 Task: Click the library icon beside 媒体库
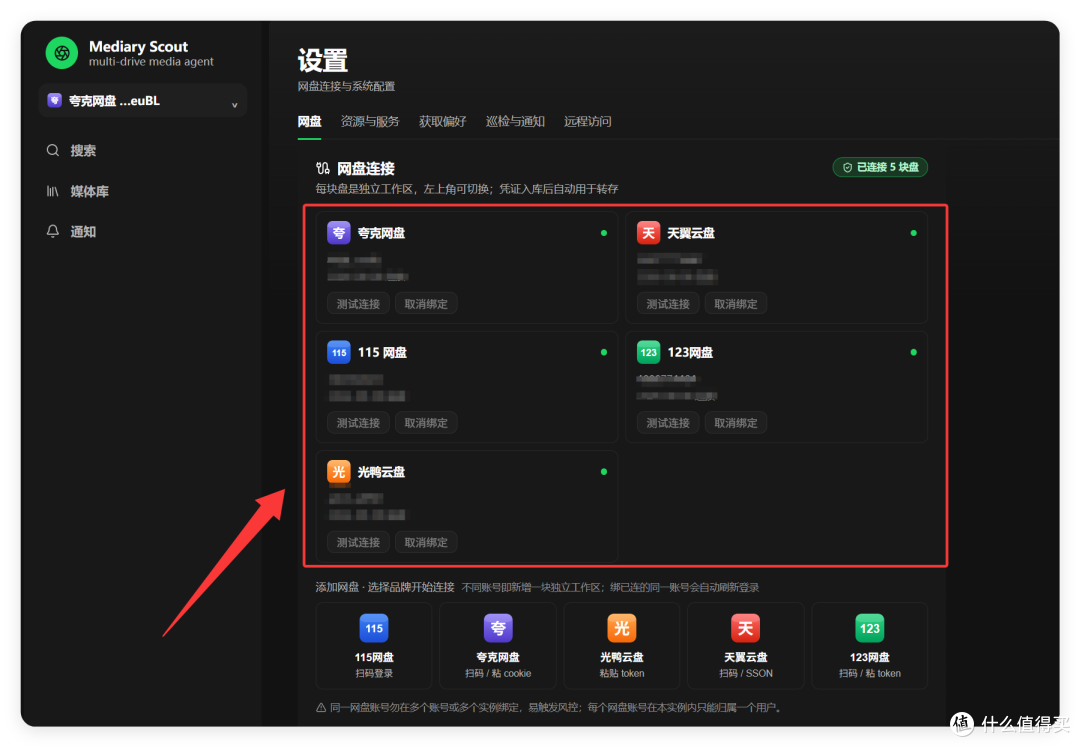[x=53, y=191]
